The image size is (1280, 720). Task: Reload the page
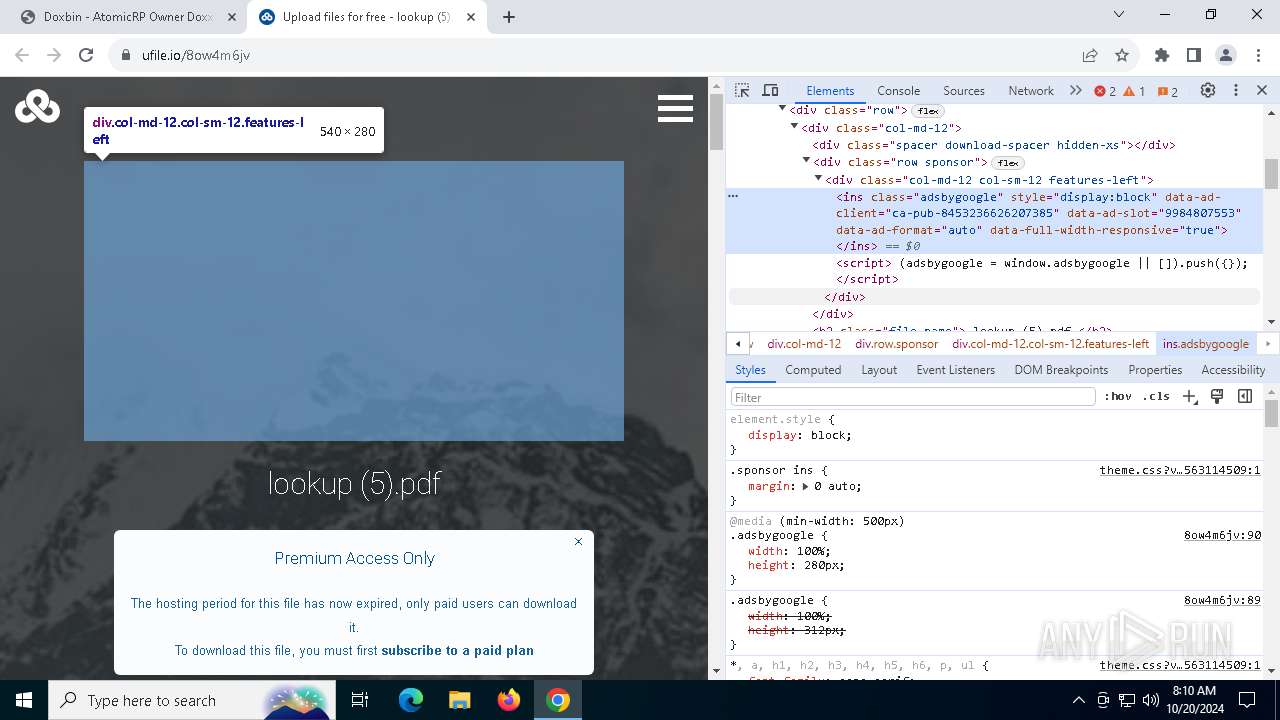(x=86, y=55)
